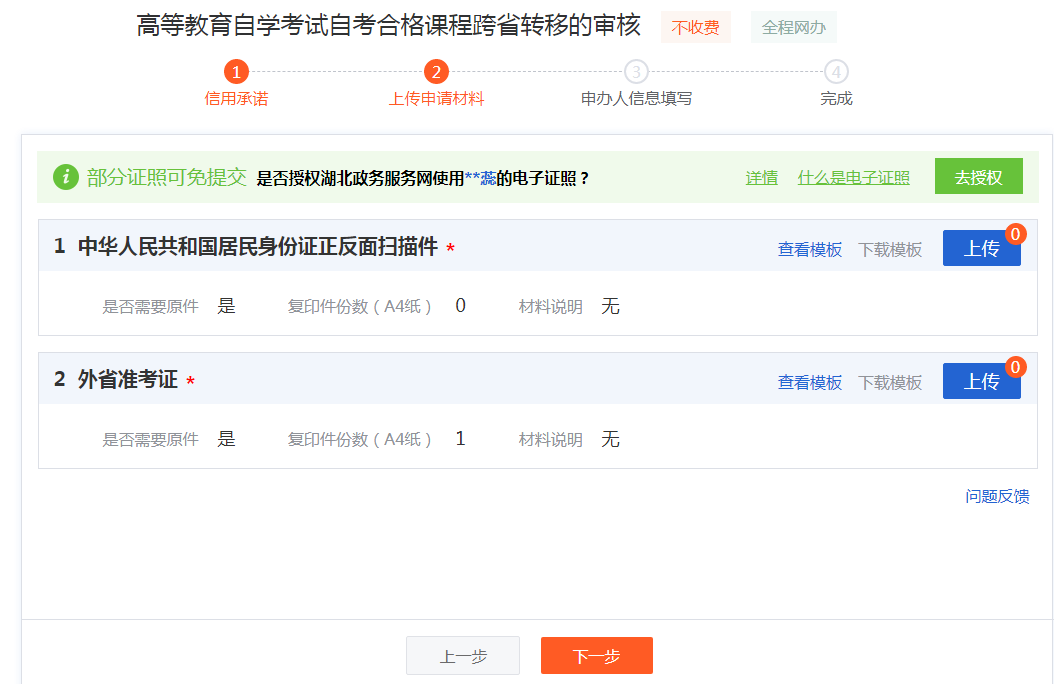The width and height of the screenshot is (1054, 684).
Task: Click the green info icon in the notice banner
Action: pos(67,176)
